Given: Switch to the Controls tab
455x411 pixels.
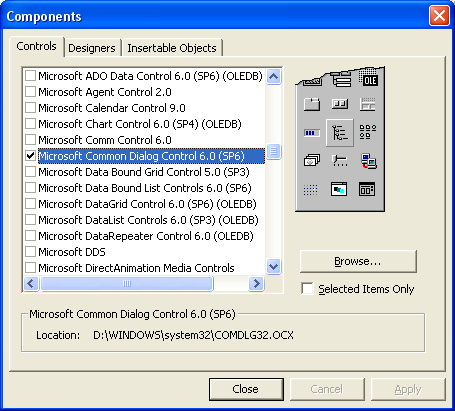Looking at the screenshot, I should tap(37, 46).
